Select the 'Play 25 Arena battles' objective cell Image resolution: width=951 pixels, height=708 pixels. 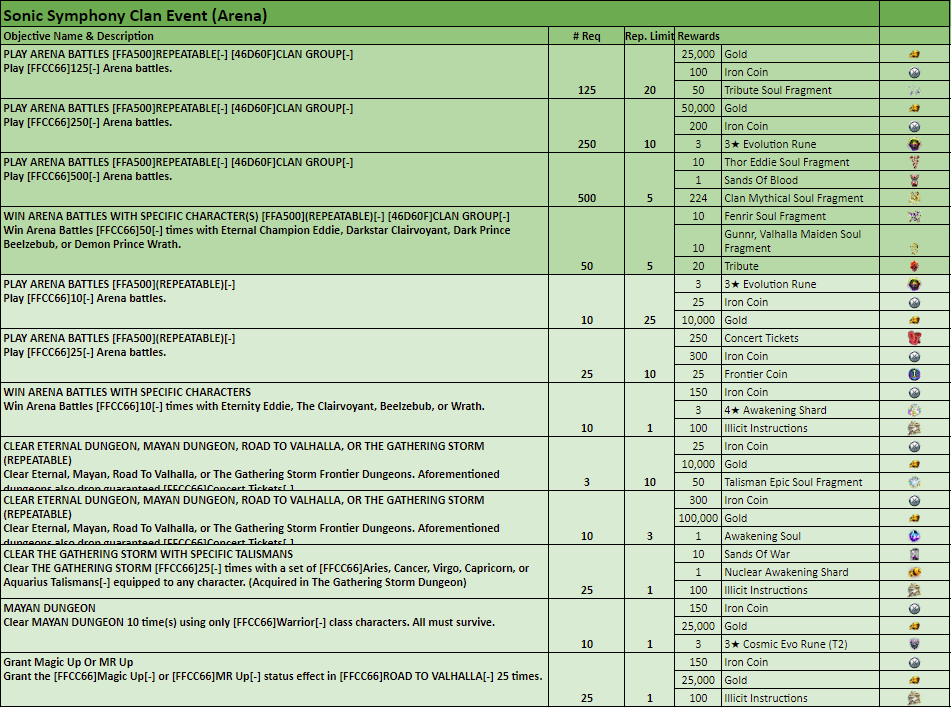pyautogui.click(x=275, y=356)
